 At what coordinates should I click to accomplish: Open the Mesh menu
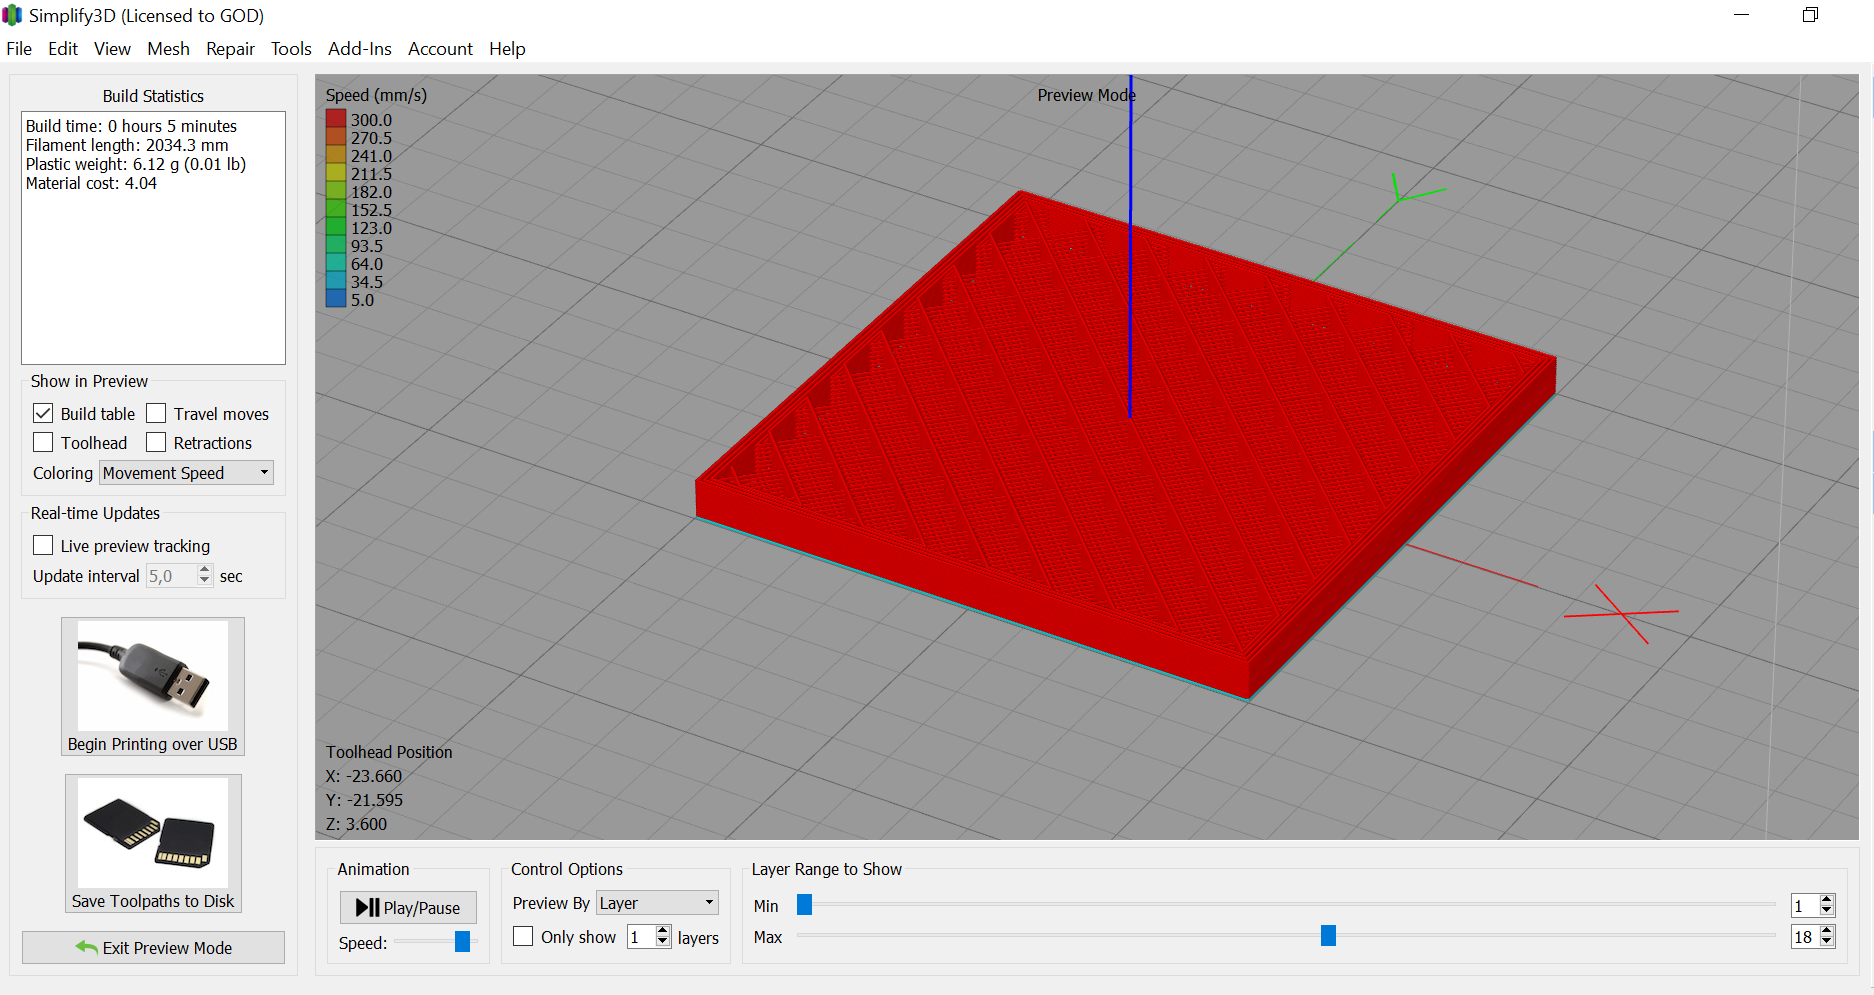[168, 49]
